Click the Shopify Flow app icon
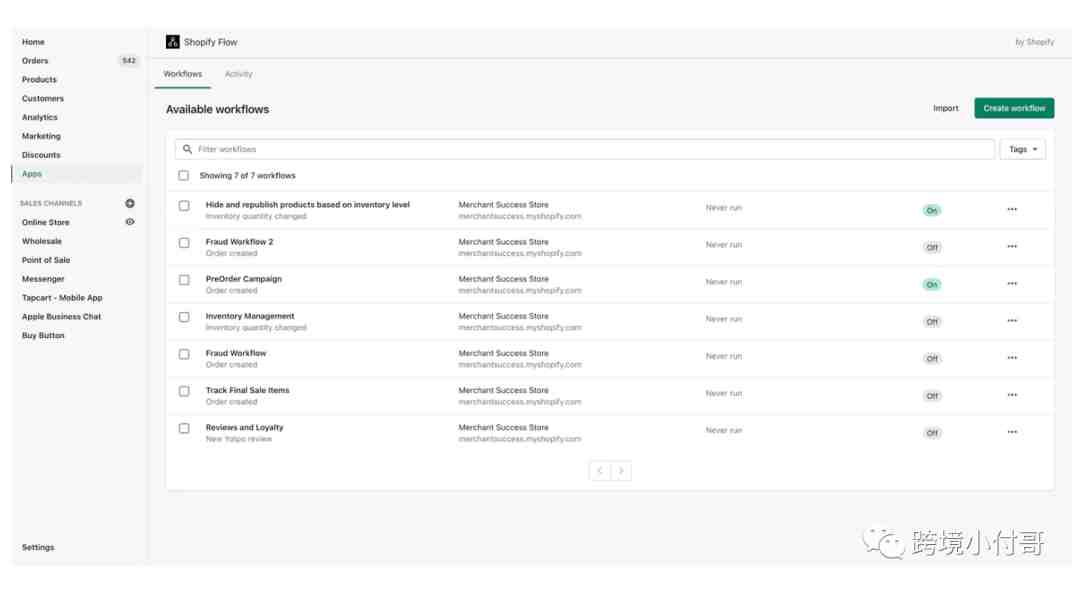This screenshot has width=1080, height=591. point(172,42)
